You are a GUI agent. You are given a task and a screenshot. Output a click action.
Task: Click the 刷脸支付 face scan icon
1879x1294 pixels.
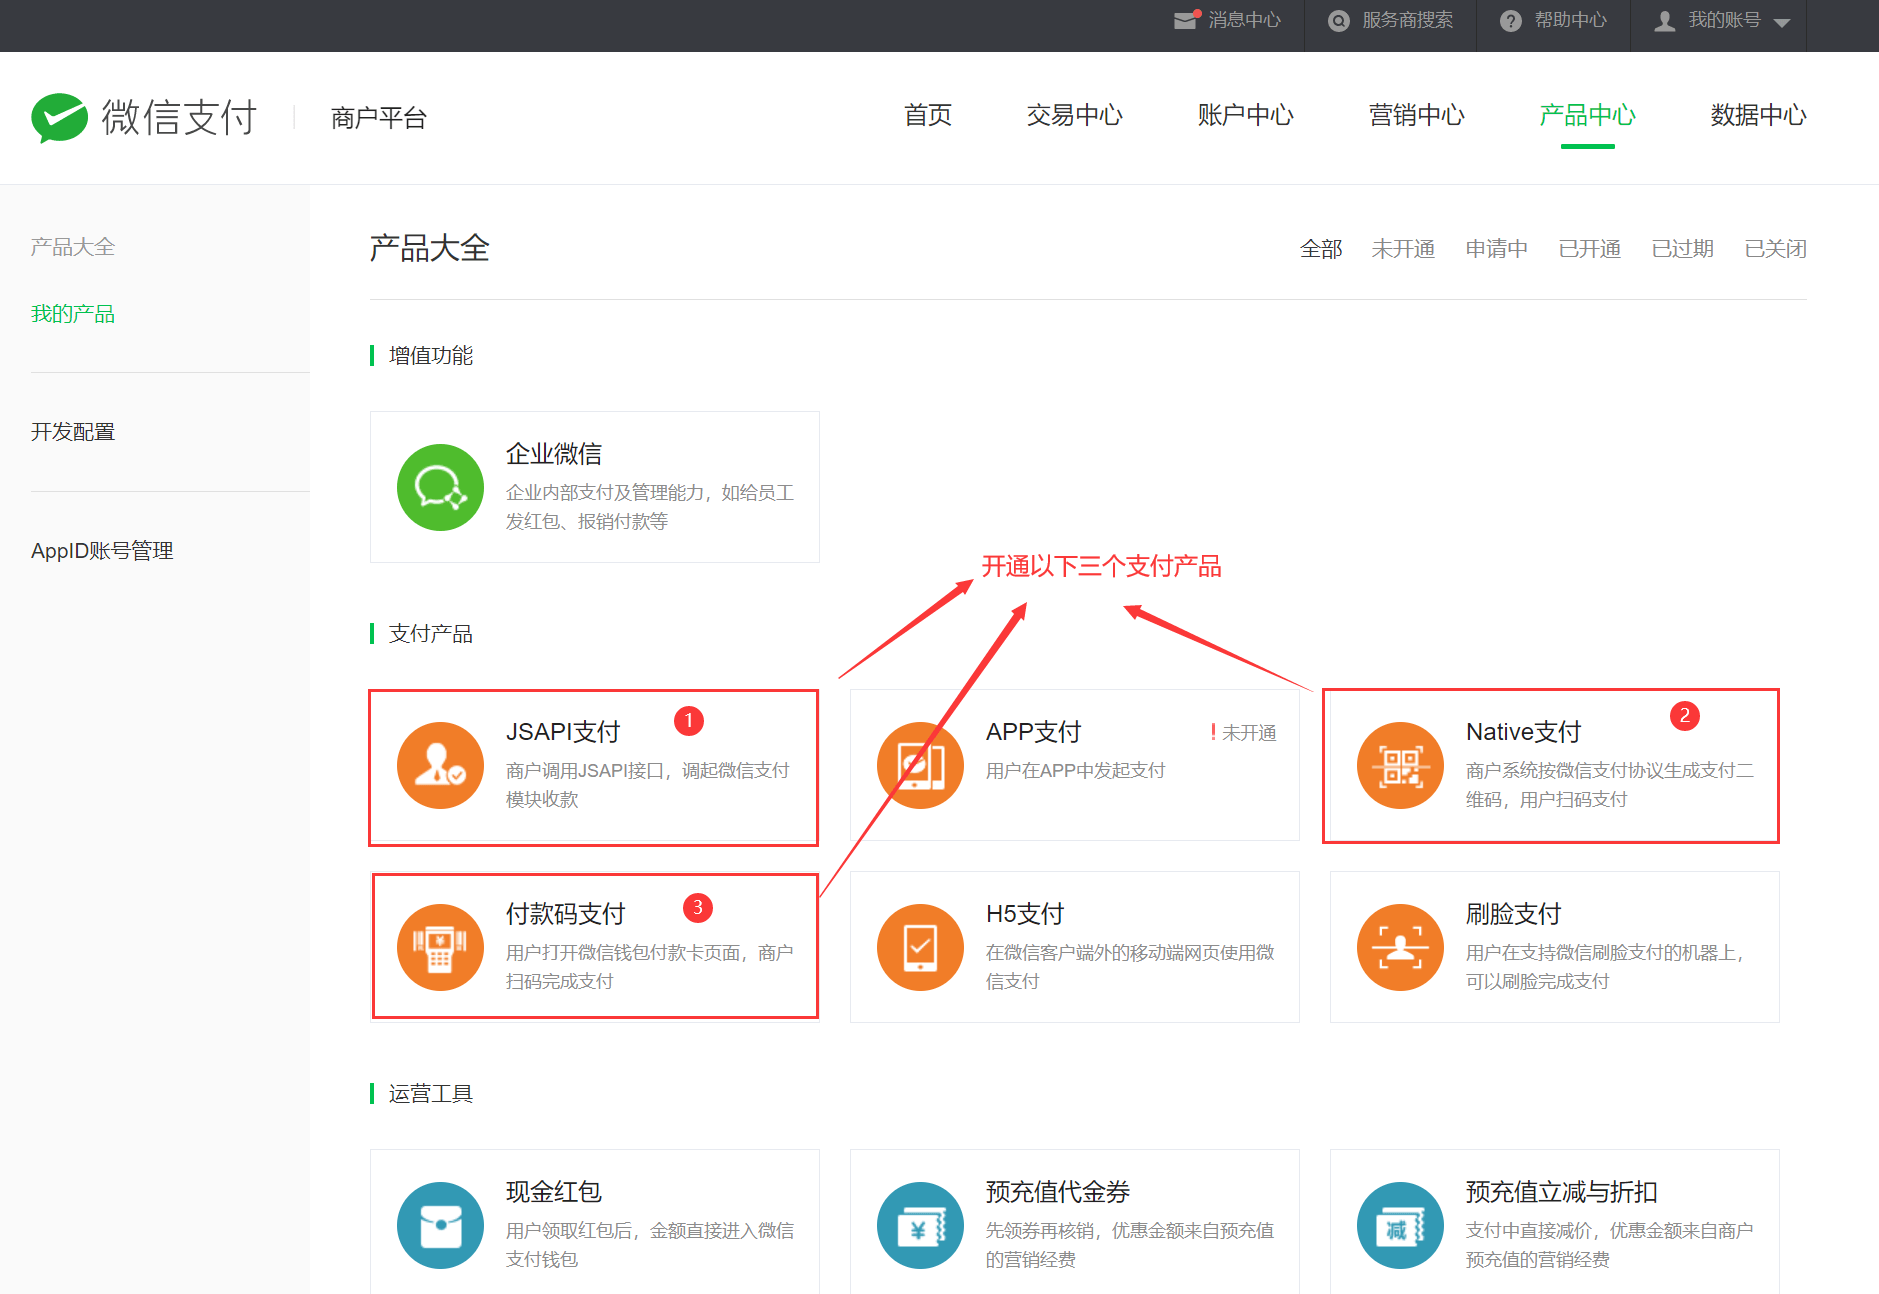1400,948
